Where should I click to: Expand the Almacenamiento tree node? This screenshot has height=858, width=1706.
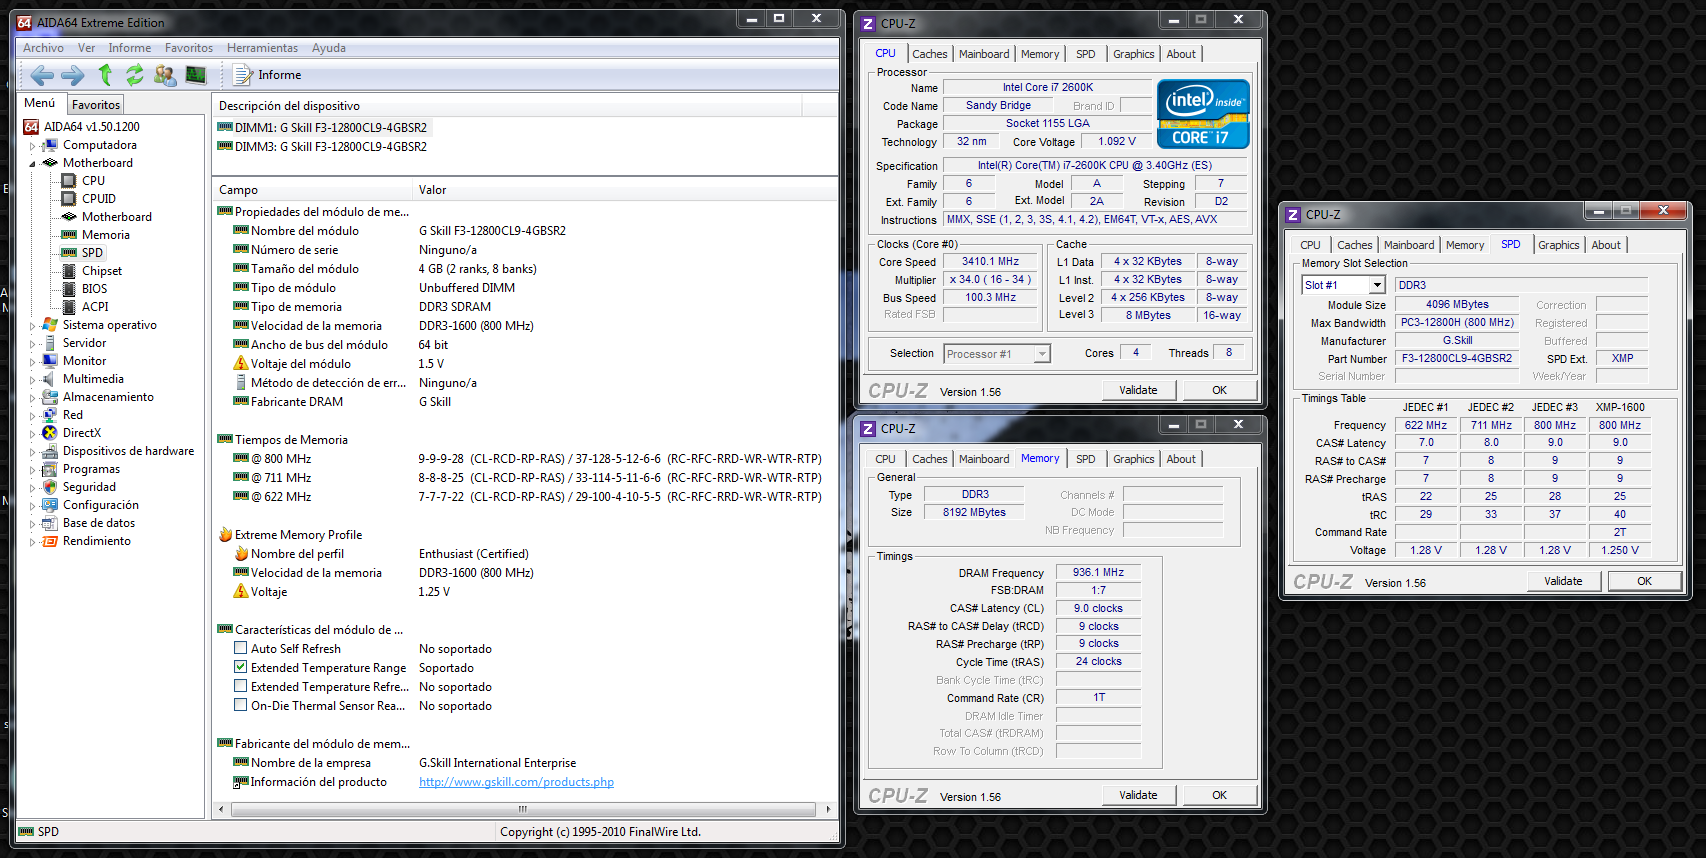[x=32, y=398]
